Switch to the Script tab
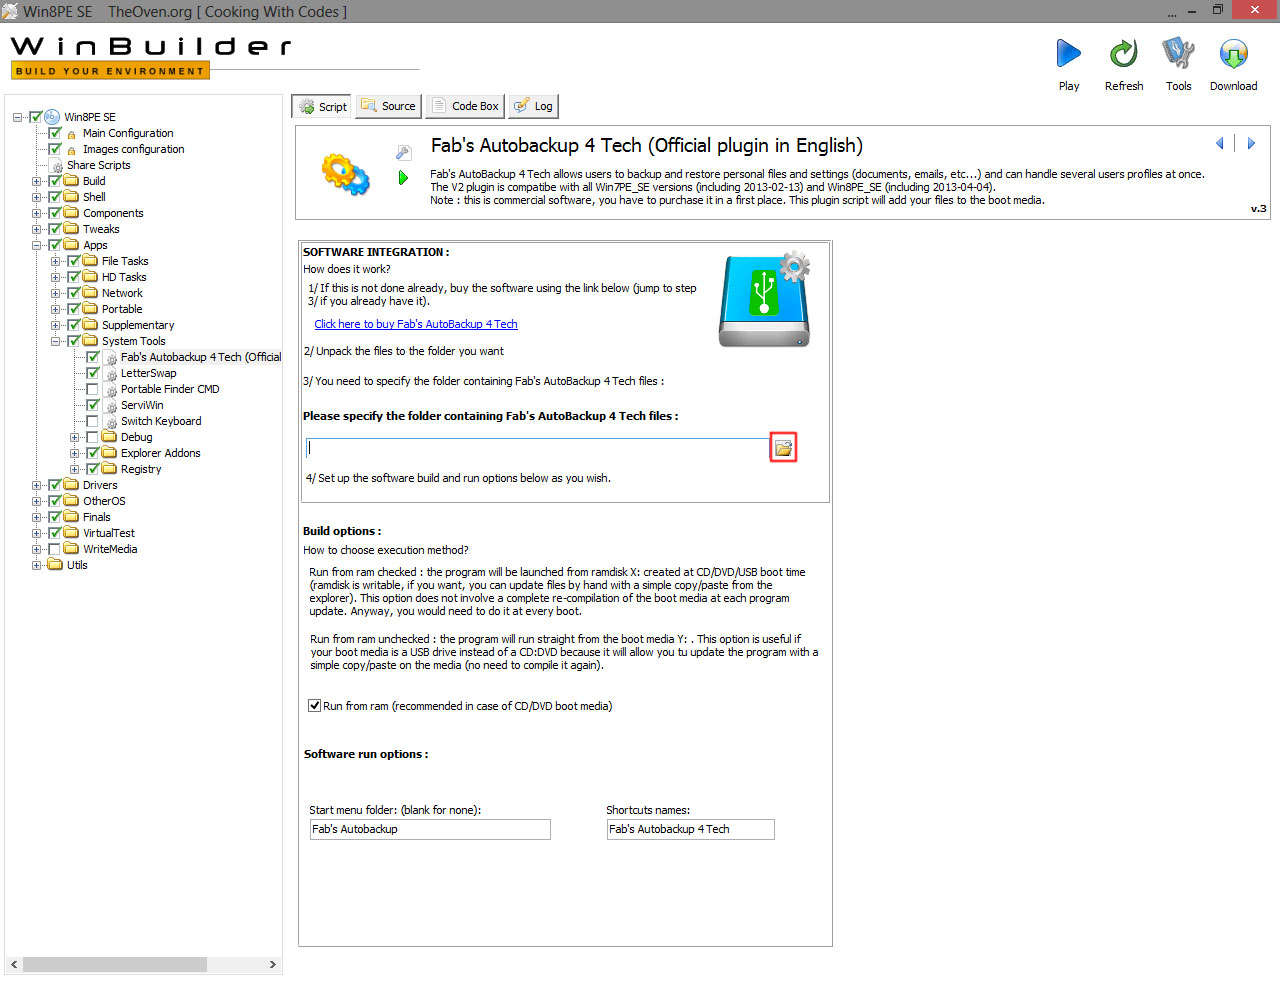Image resolution: width=1280 pixels, height=982 pixels. coord(322,106)
